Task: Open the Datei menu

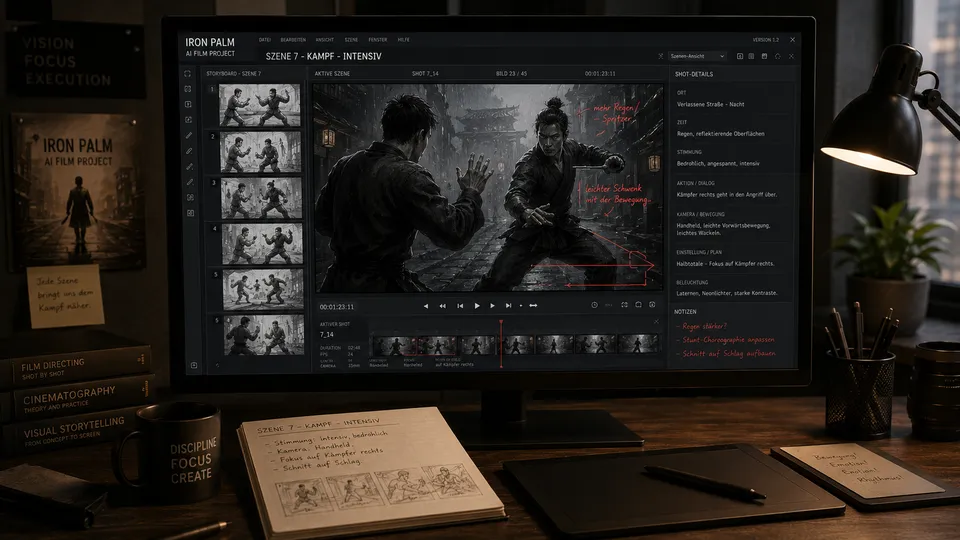Action: pos(264,40)
